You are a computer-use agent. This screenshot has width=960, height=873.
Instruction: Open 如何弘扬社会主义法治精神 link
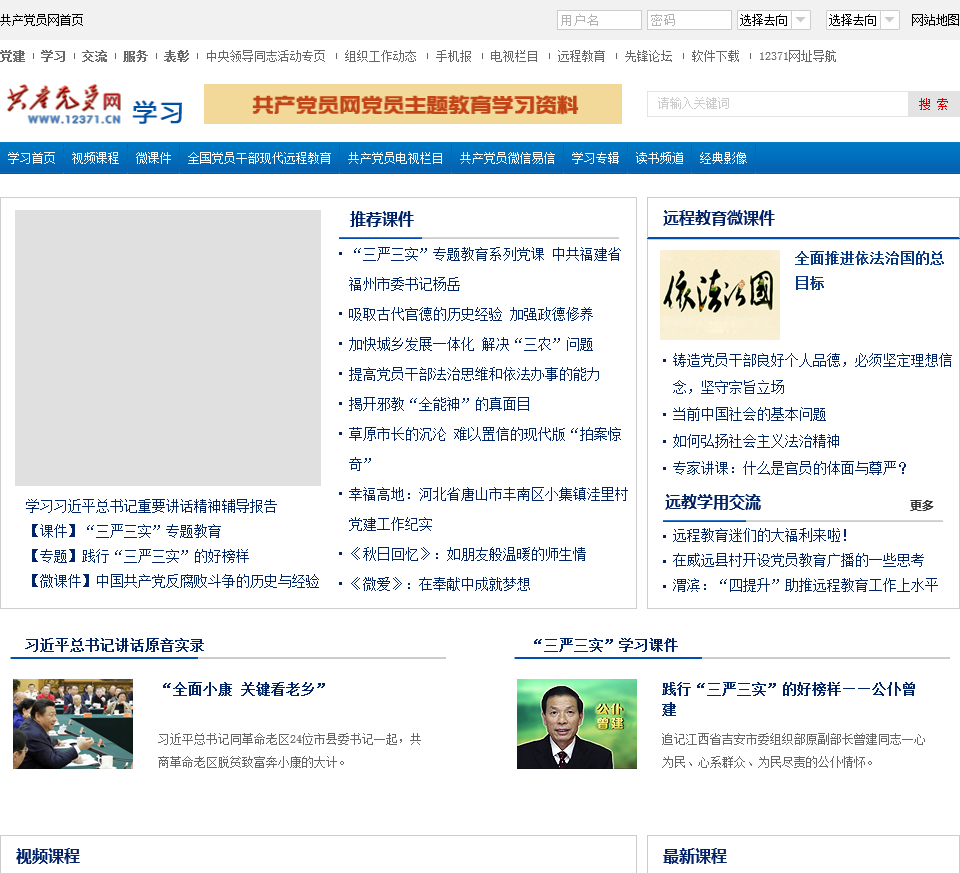756,441
